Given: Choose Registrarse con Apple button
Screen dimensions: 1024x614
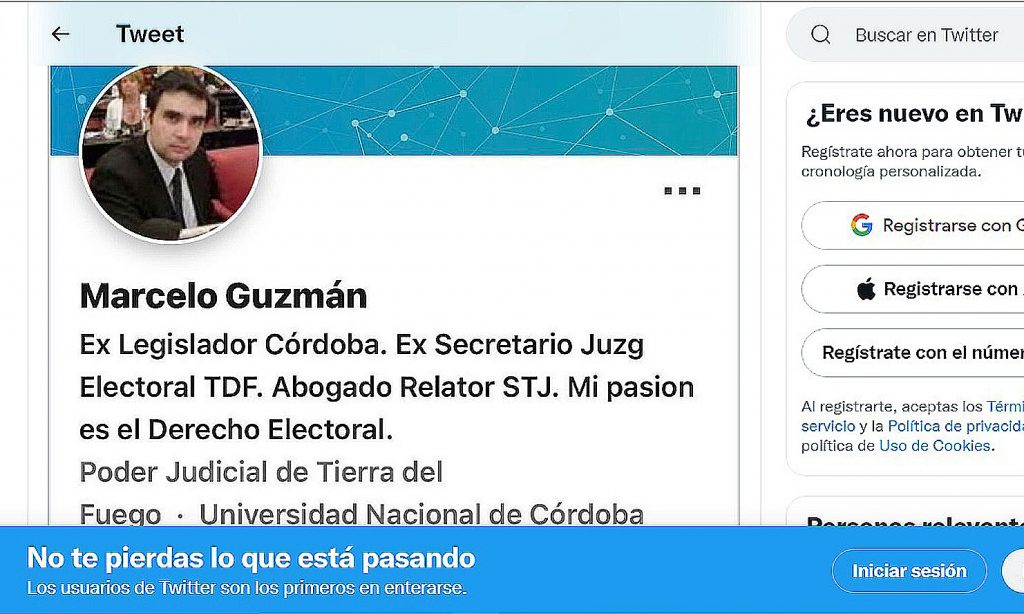Looking at the screenshot, I should [x=913, y=289].
